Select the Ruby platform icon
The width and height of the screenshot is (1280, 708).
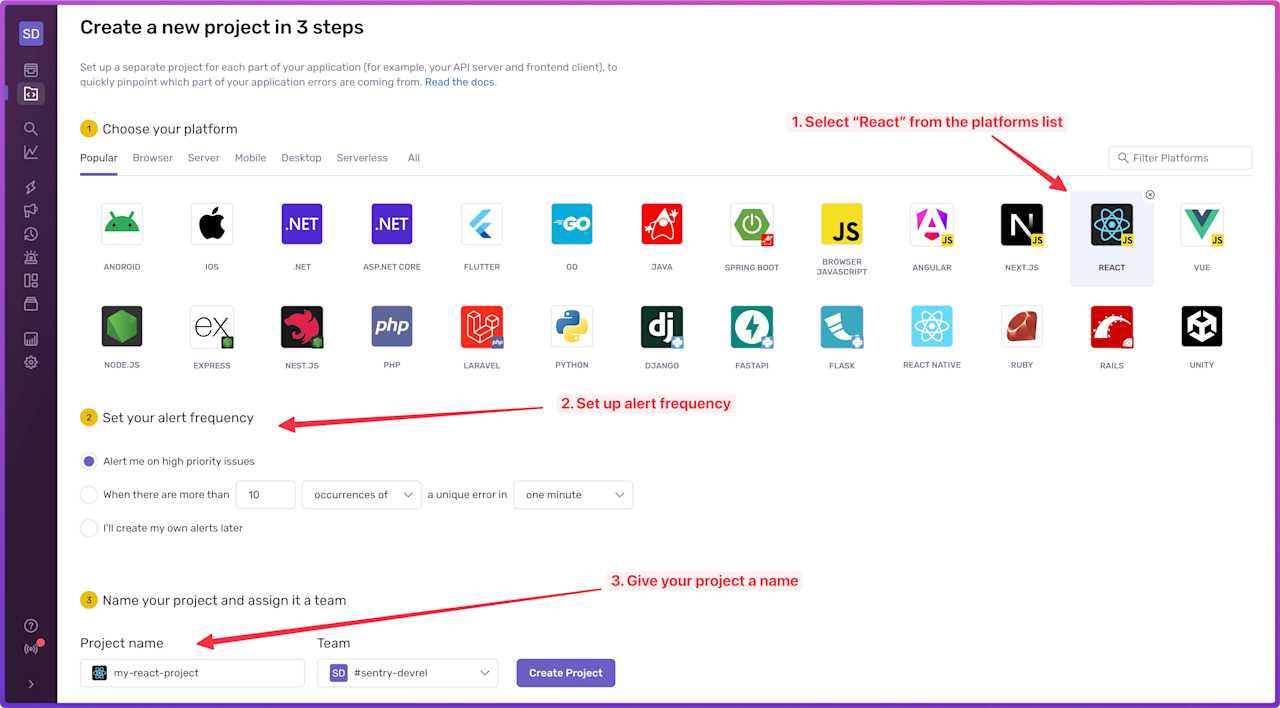(1022, 326)
